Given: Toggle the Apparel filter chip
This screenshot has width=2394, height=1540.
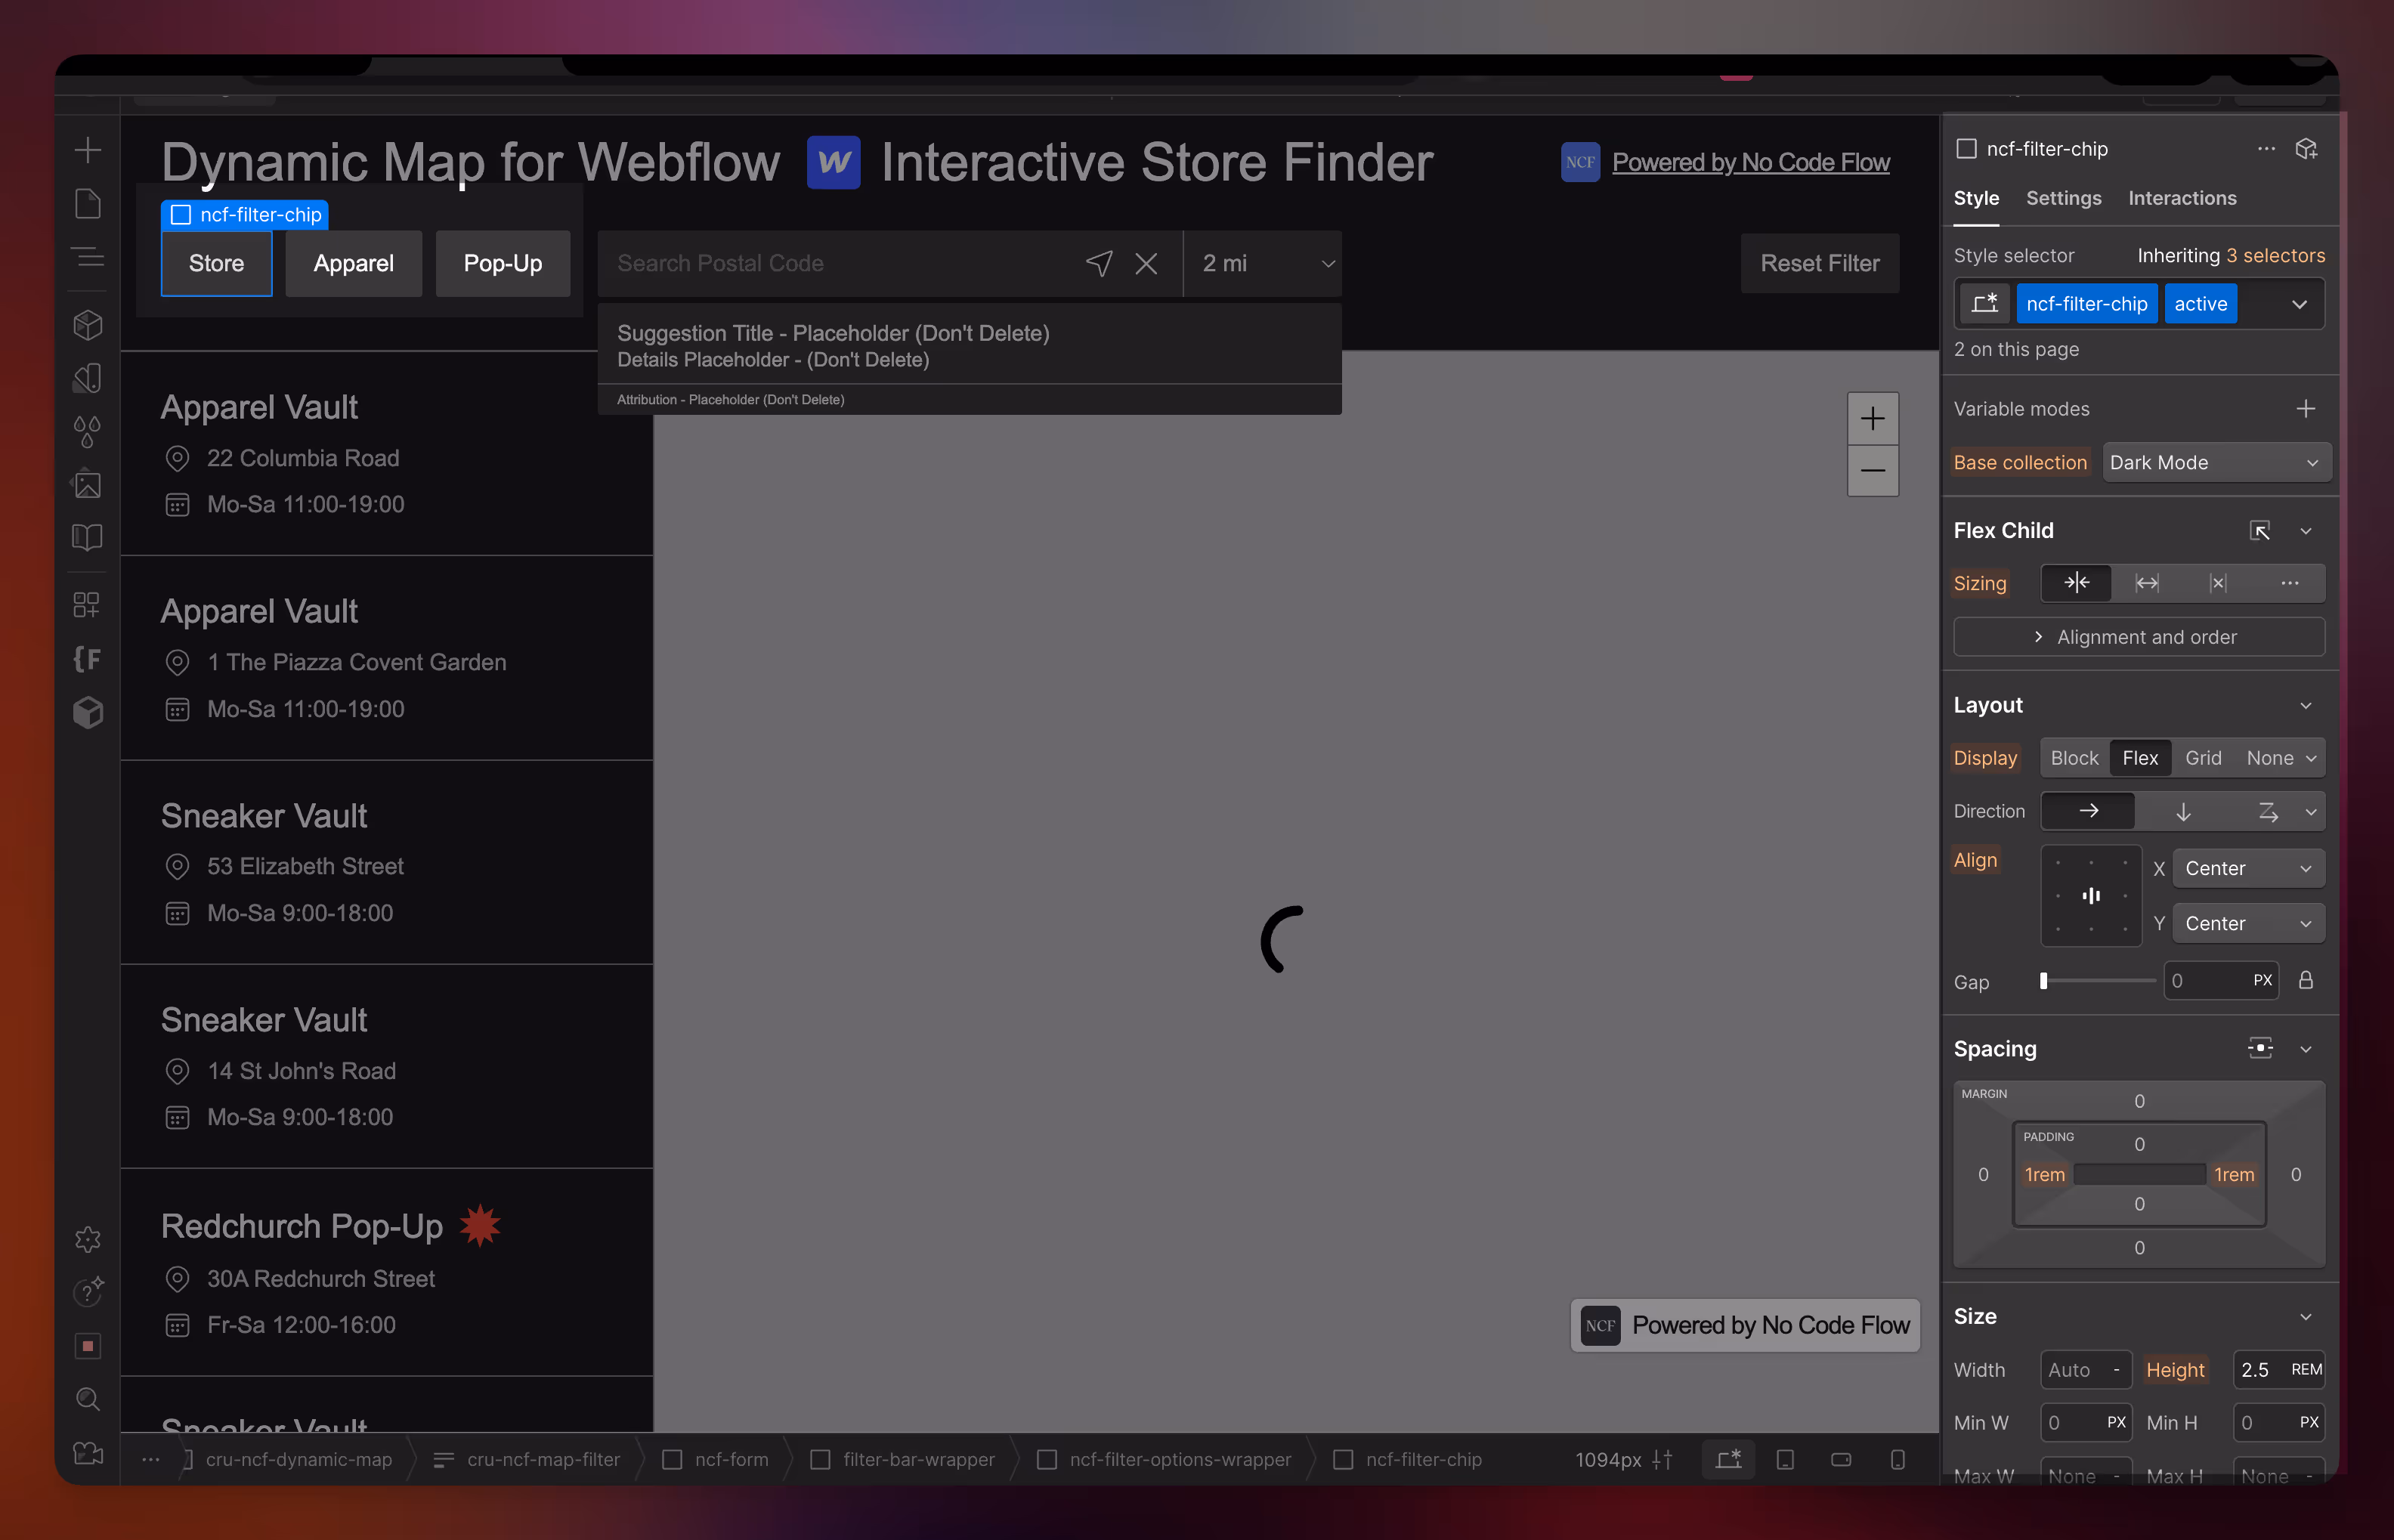Looking at the screenshot, I should click(x=353, y=263).
